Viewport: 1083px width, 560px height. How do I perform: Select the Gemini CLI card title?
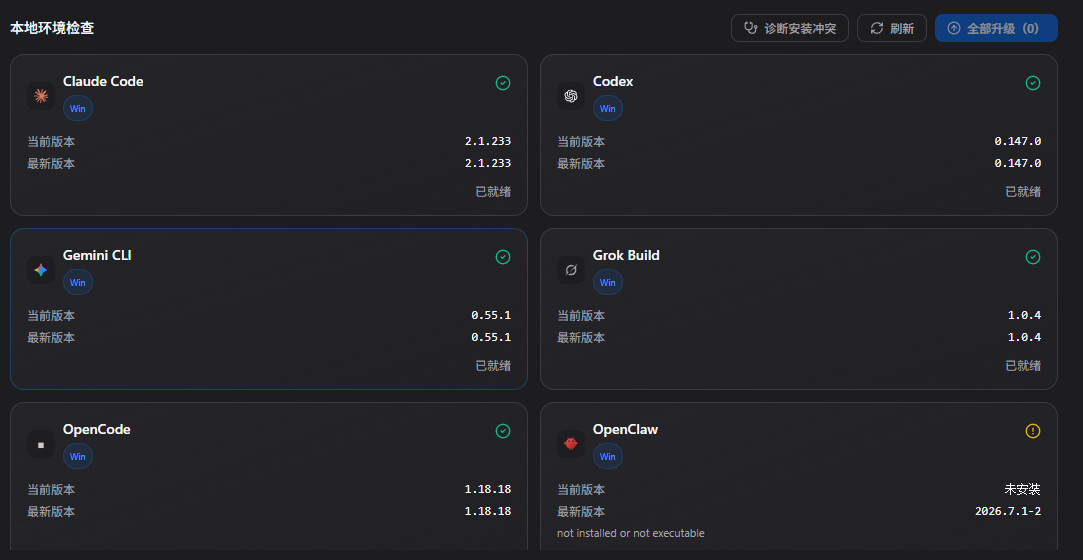click(97, 255)
